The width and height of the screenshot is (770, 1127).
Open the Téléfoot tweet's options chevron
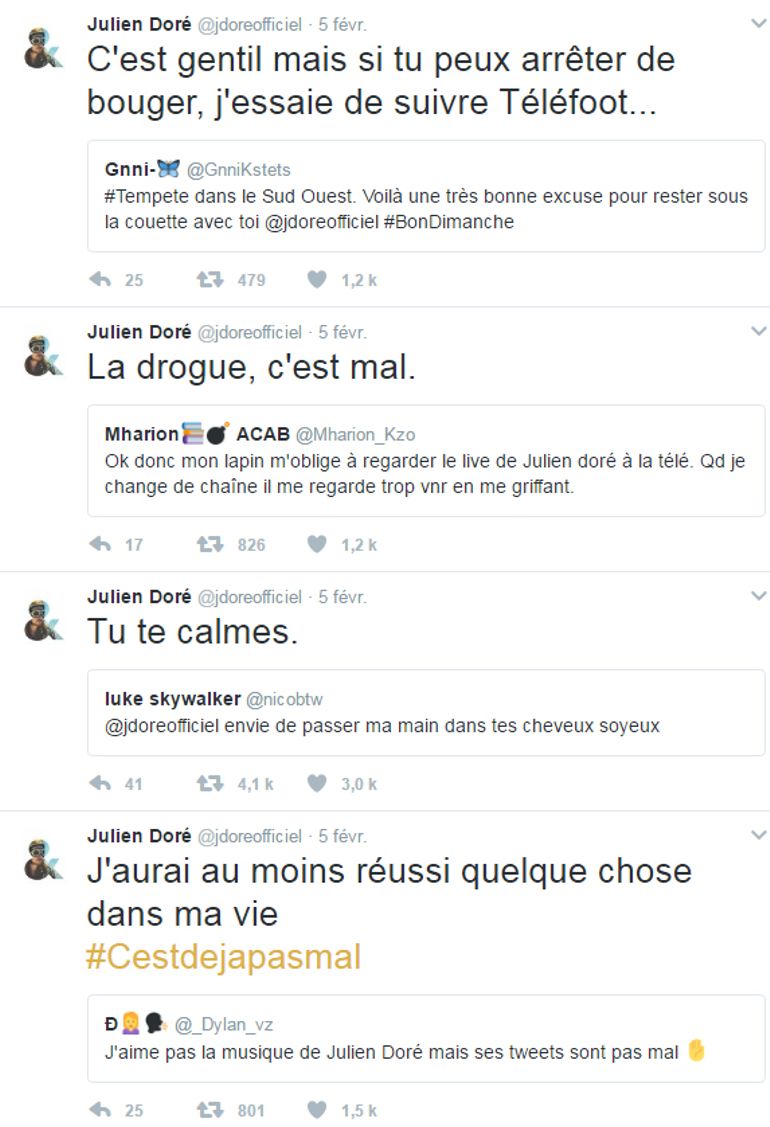point(758,23)
